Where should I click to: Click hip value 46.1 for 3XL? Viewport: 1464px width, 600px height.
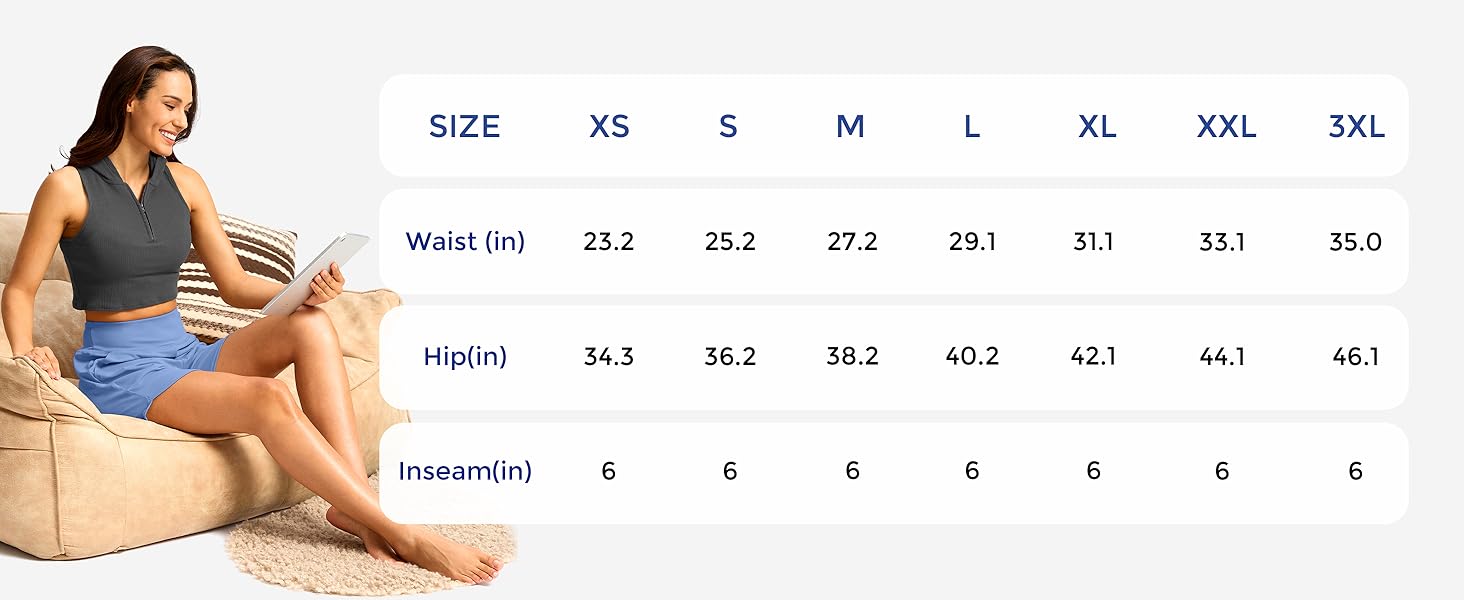(x=1356, y=357)
